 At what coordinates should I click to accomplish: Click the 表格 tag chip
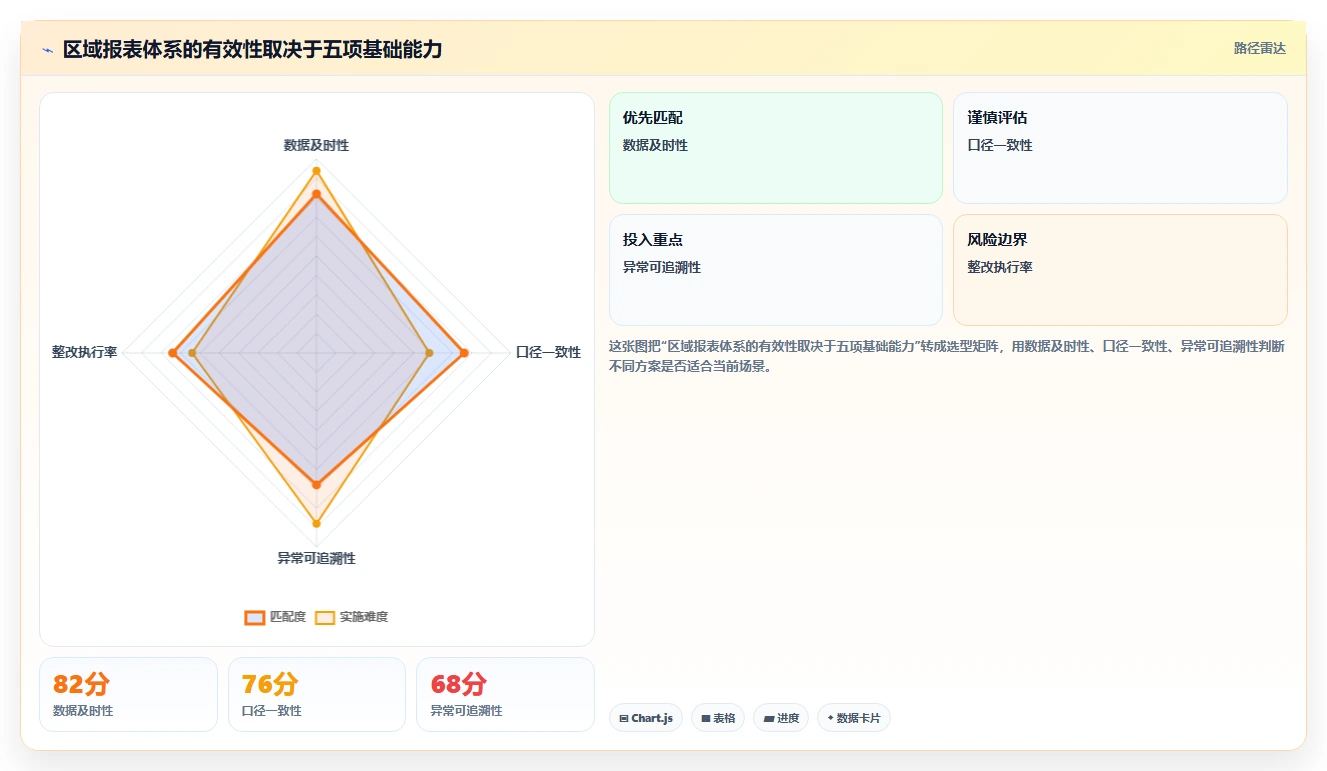[718, 718]
